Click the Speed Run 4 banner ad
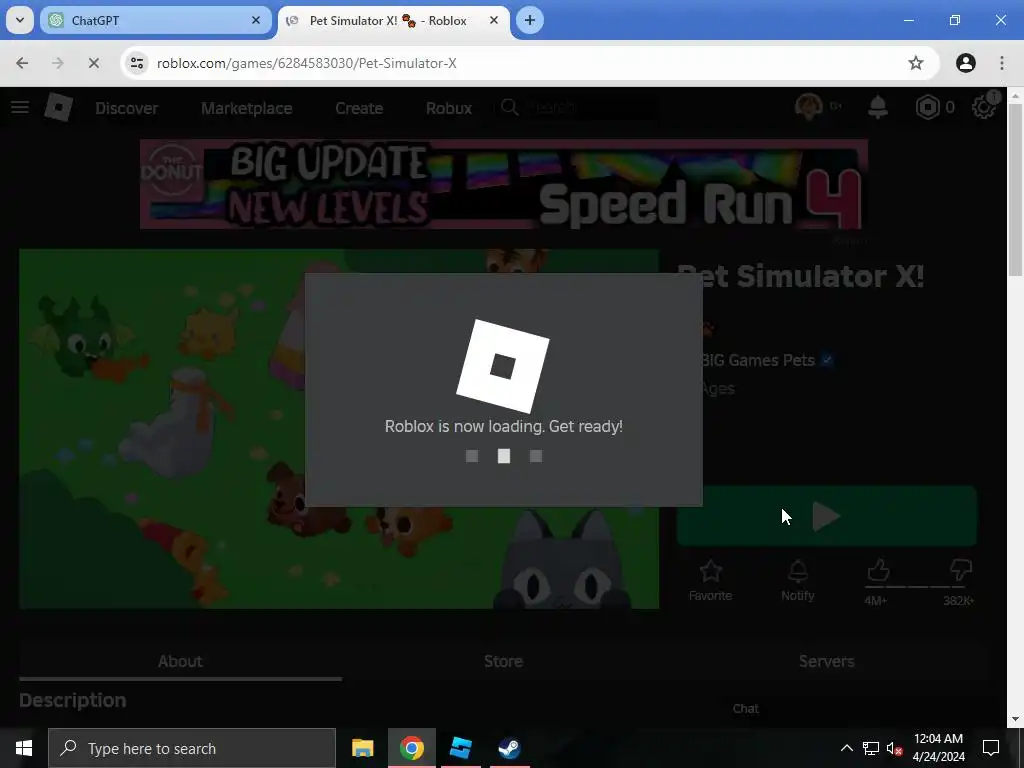Image resolution: width=1024 pixels, height=768 pixels. pyautogui.click(x=504, y=184)
